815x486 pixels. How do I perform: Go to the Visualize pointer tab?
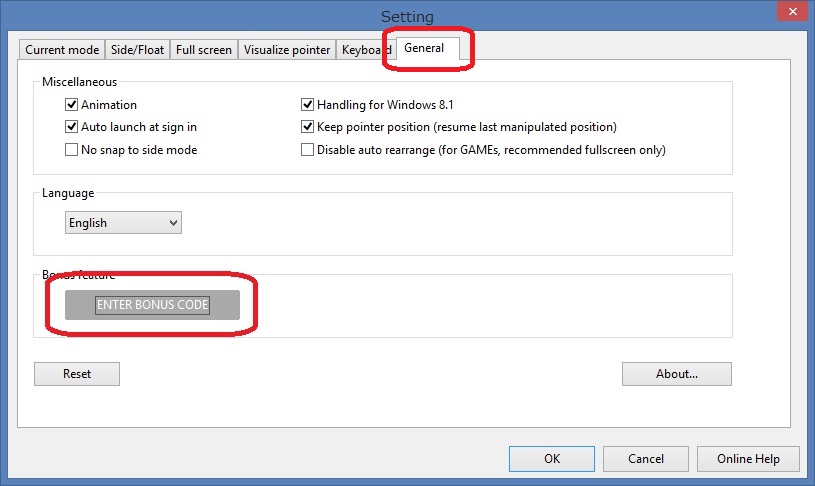[x=287, y=50]
